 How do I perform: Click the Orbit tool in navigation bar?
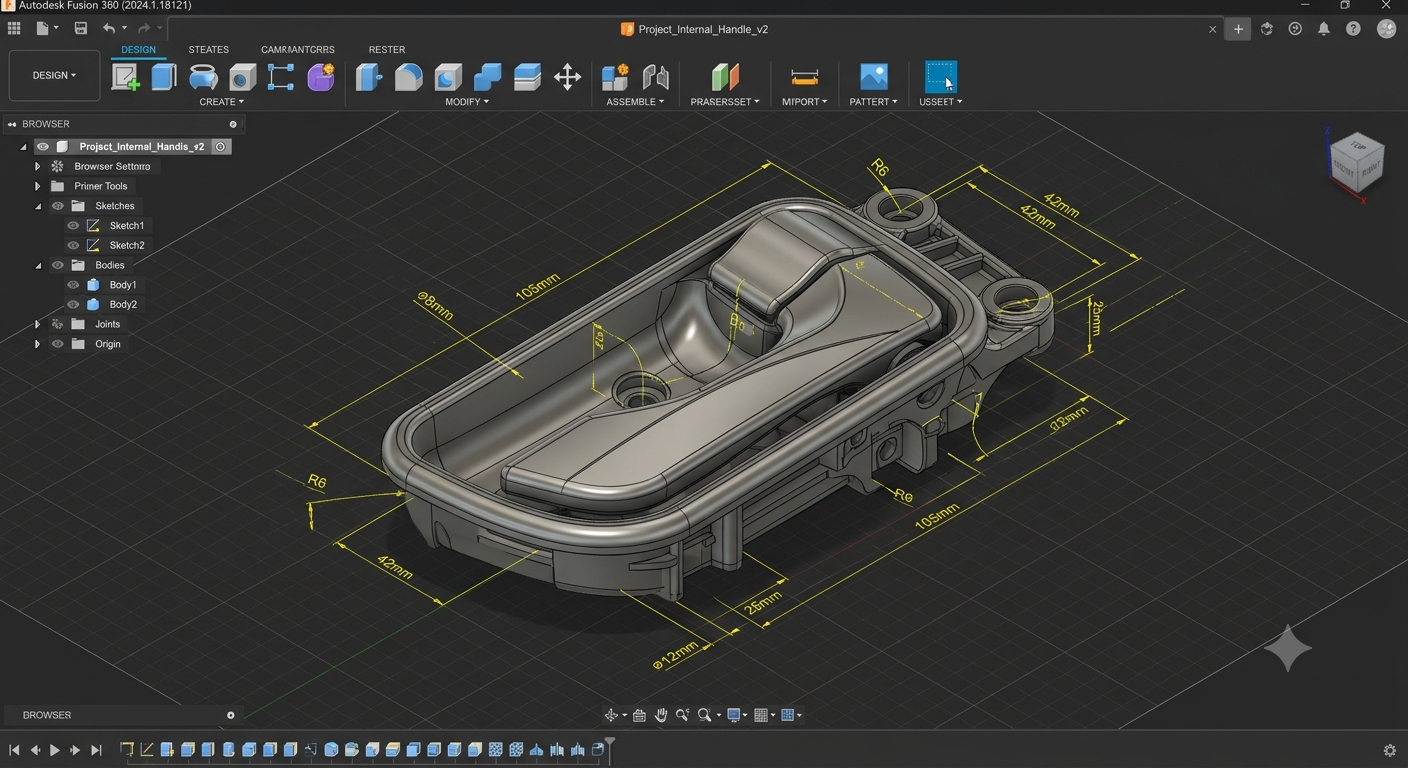tap(611, 715)
